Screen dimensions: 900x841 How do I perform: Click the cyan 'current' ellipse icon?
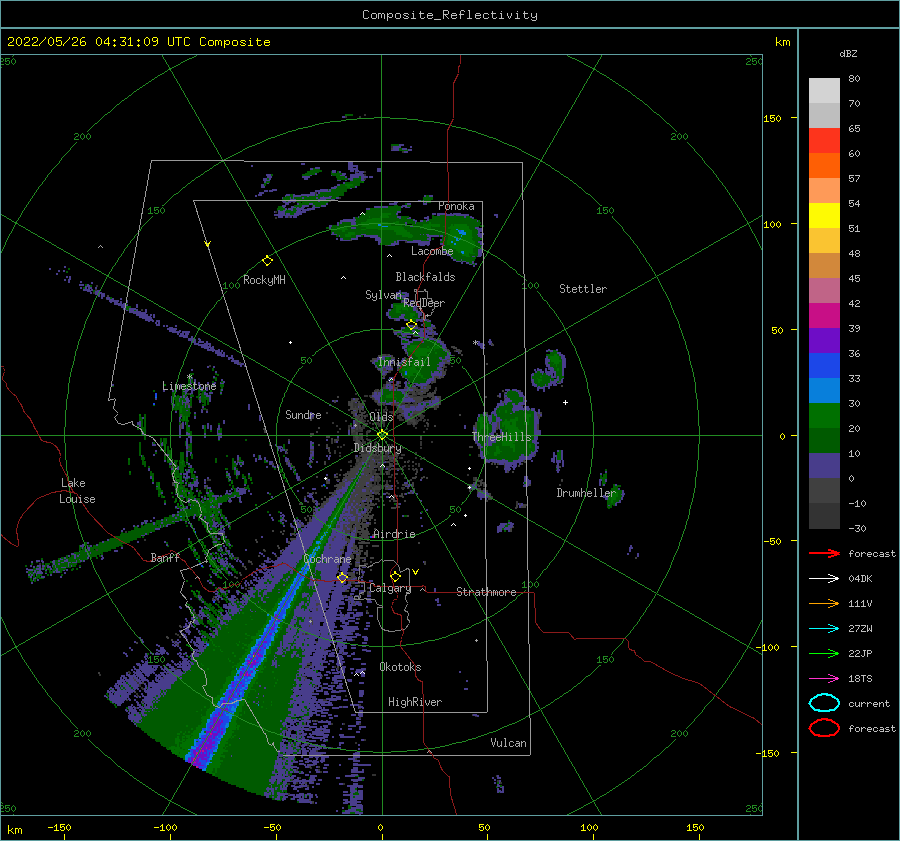pyautogui.click(x=824, y=703)
